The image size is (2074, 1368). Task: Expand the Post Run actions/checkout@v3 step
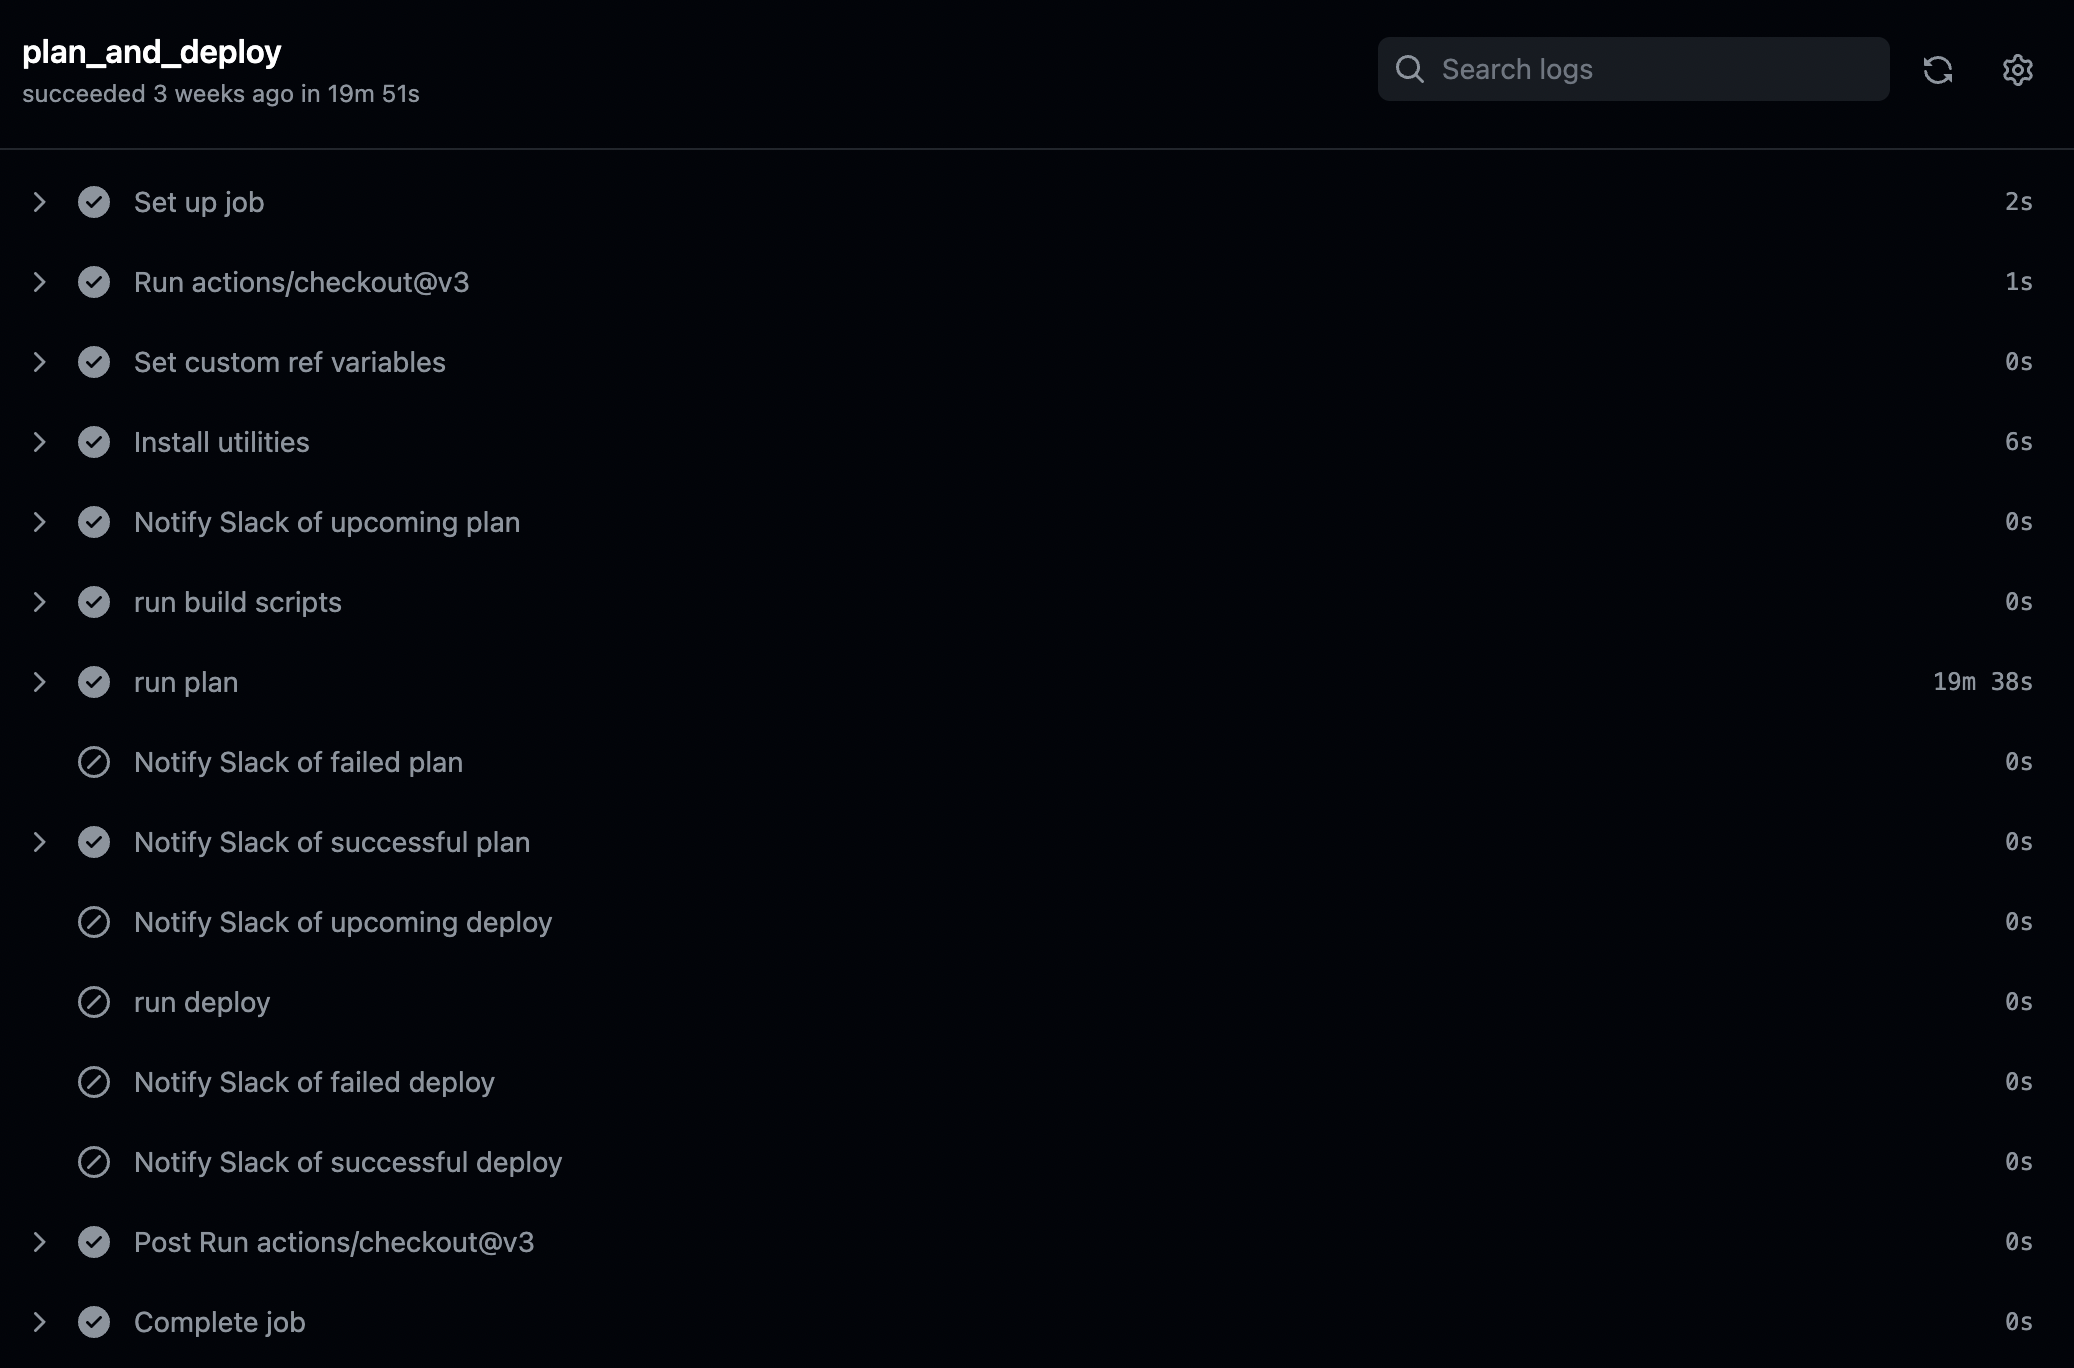(39, 1242)
